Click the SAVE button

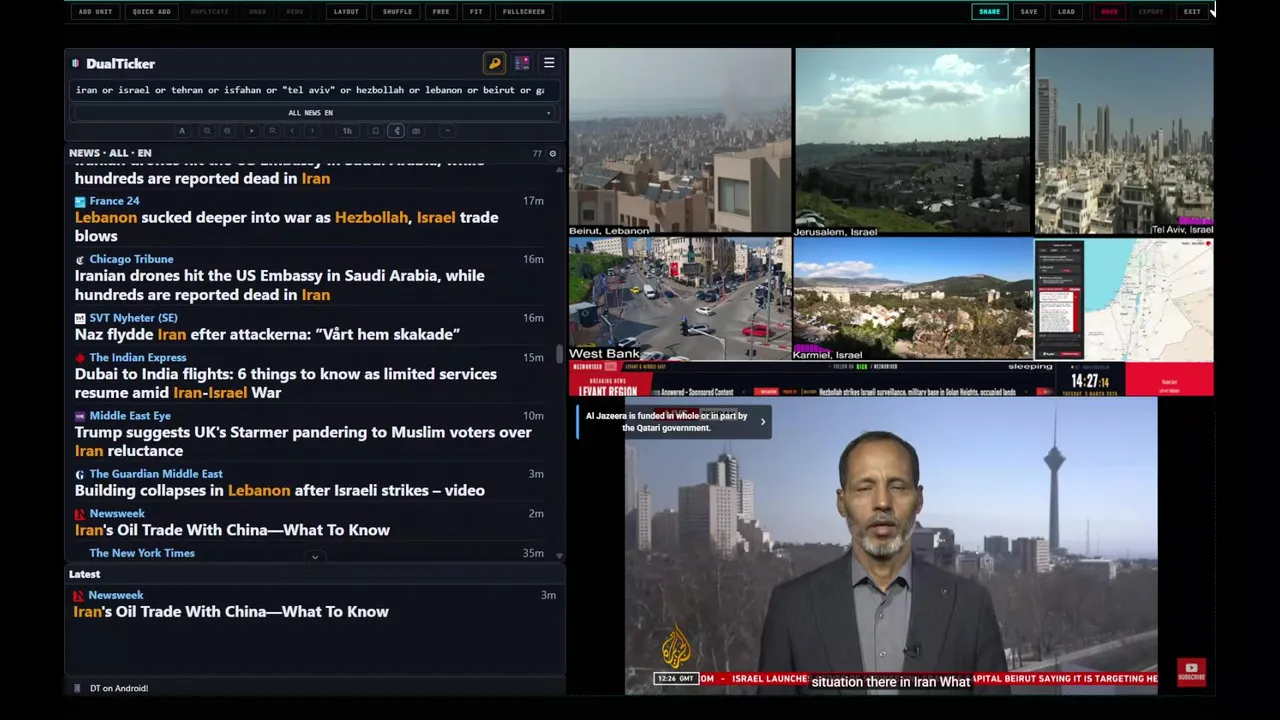(x=1029, y=12)
